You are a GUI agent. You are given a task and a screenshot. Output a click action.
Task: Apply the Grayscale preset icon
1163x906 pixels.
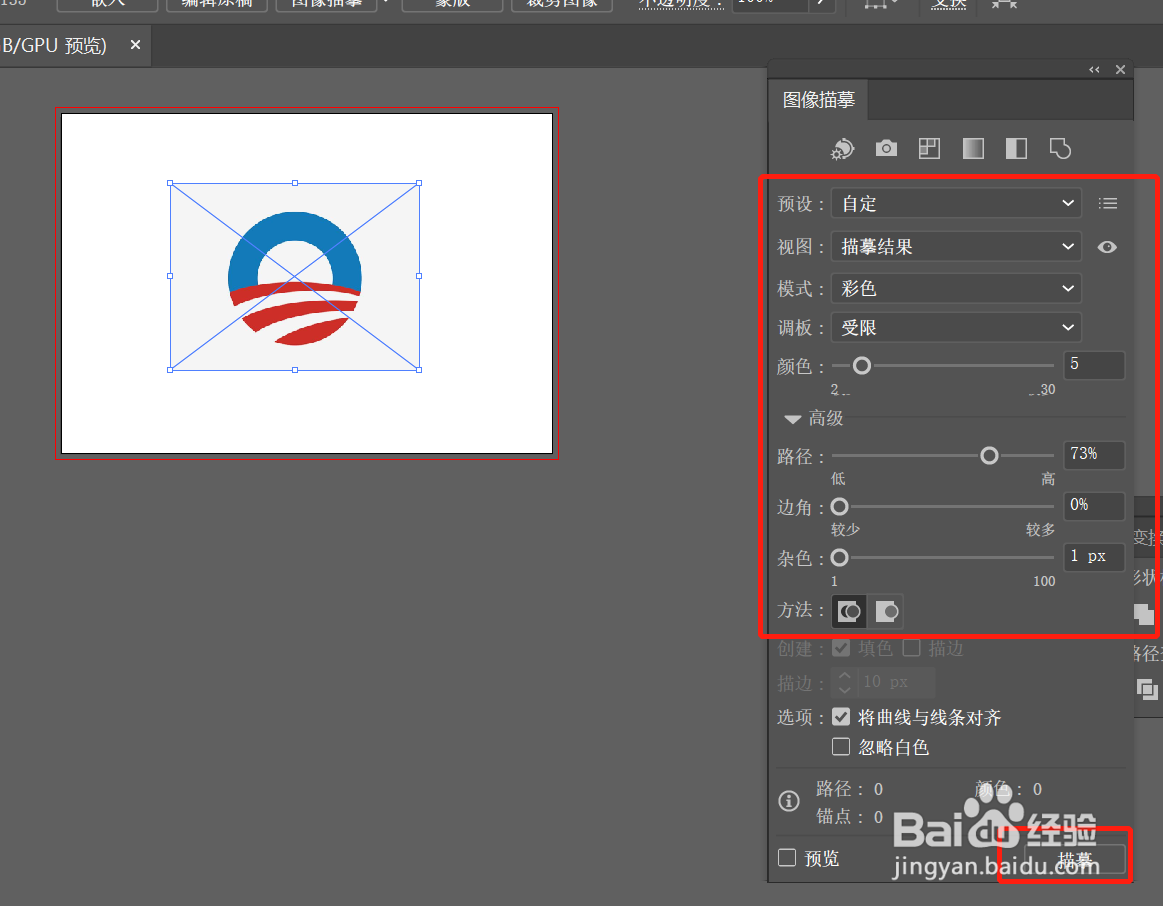(x=973, y=148)
